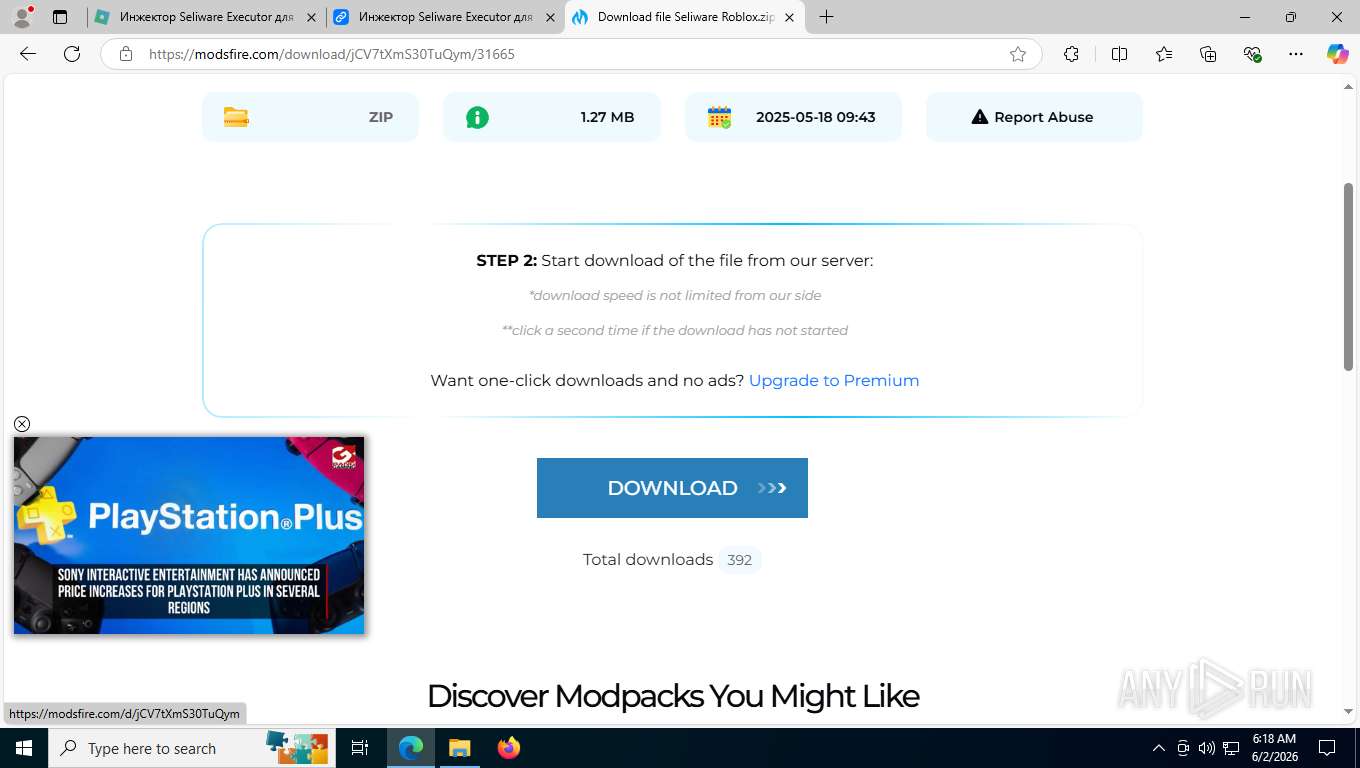Close the first Seliware Executor tab
The height and width of the screenshot is (768, 1360).
click(x=311, y=17)
